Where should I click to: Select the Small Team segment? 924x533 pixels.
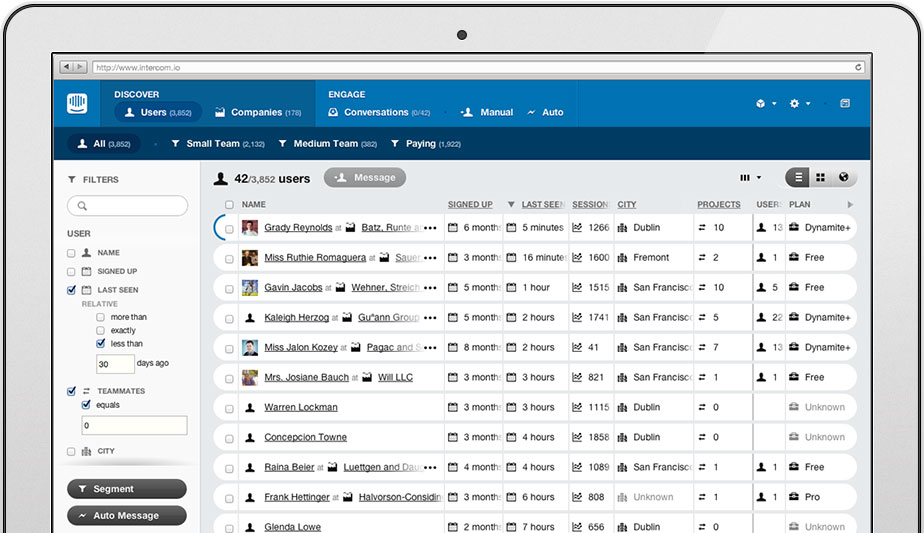click(x=217, y=144)
